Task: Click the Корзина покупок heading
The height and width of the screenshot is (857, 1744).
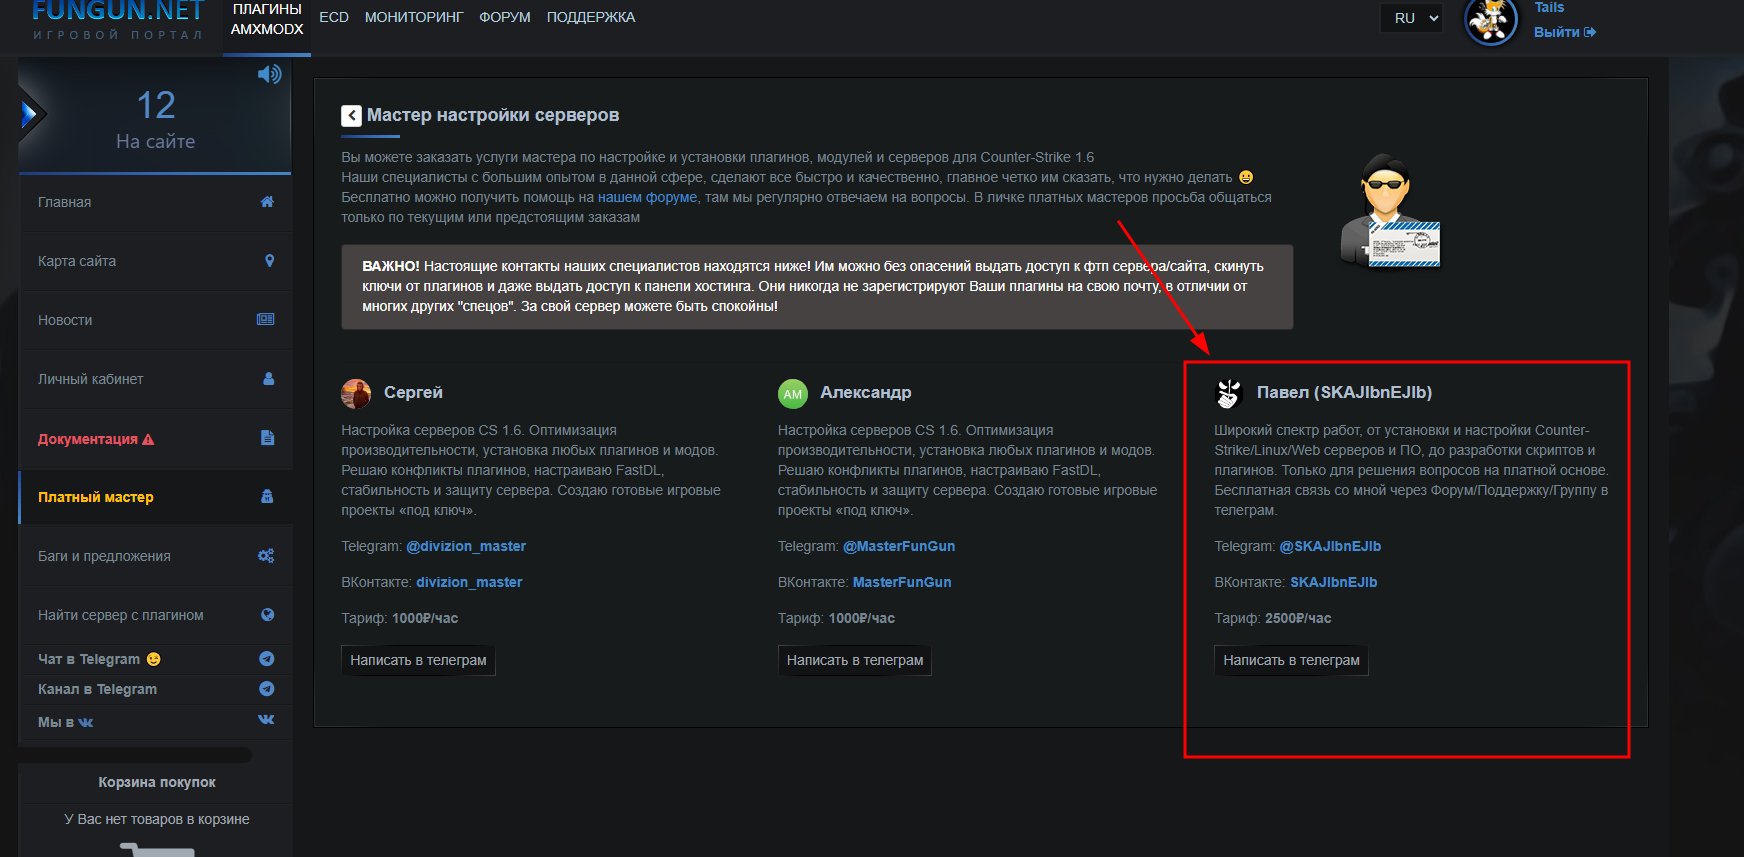Action: (157, 782)
